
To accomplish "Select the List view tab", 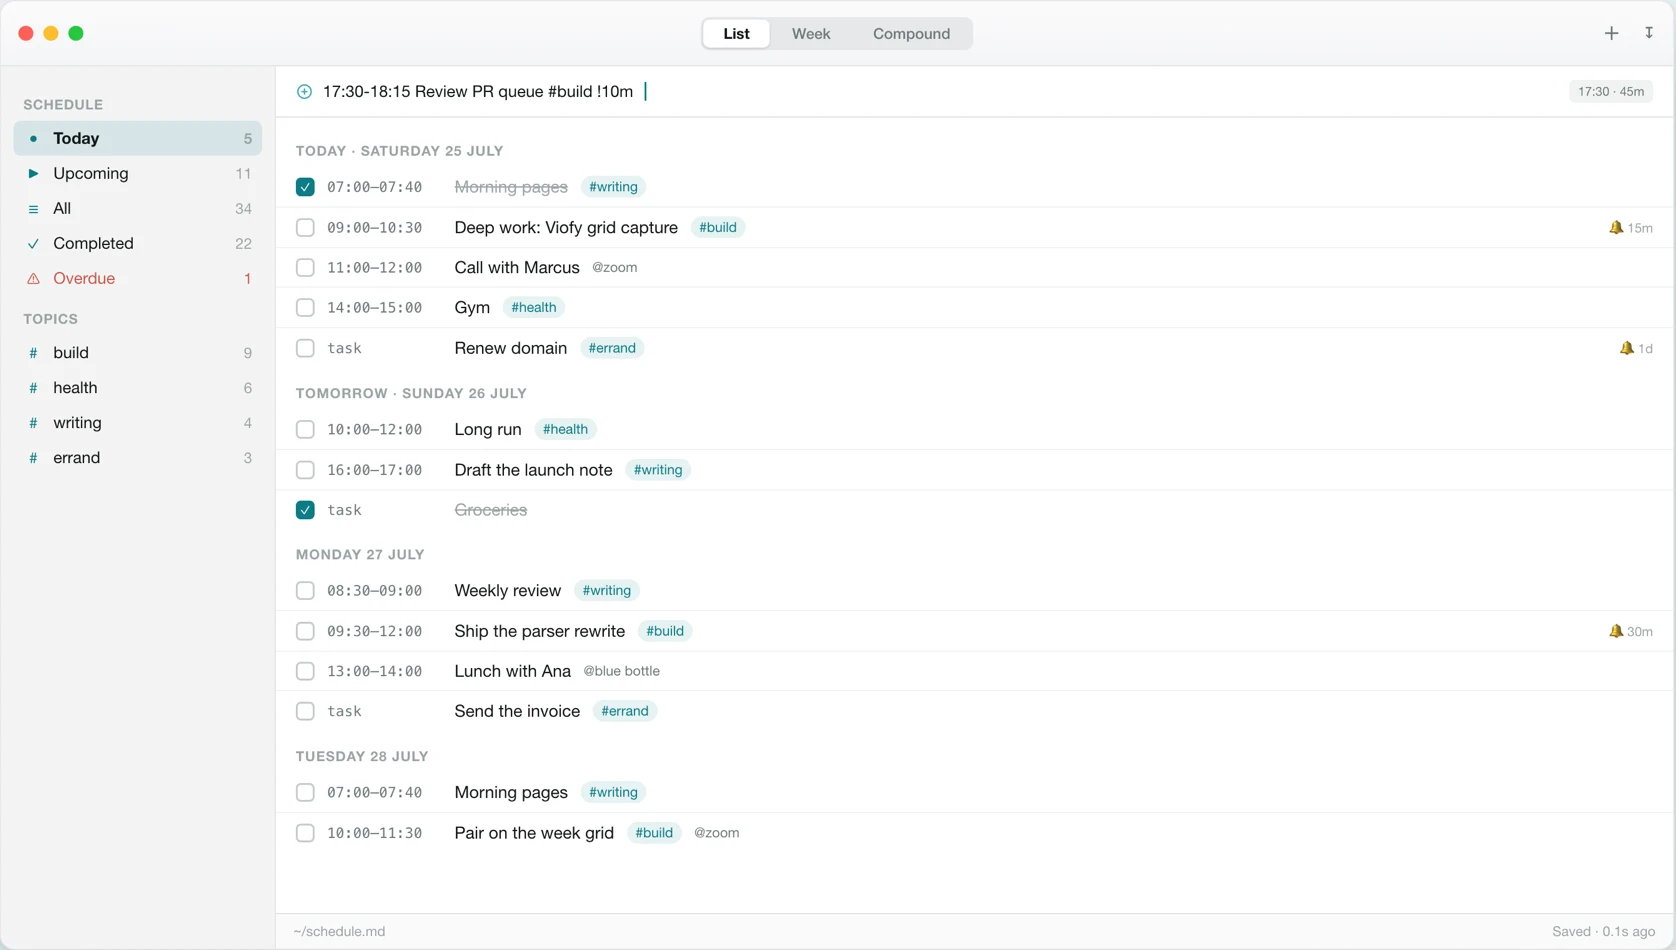I will [736, 34].
